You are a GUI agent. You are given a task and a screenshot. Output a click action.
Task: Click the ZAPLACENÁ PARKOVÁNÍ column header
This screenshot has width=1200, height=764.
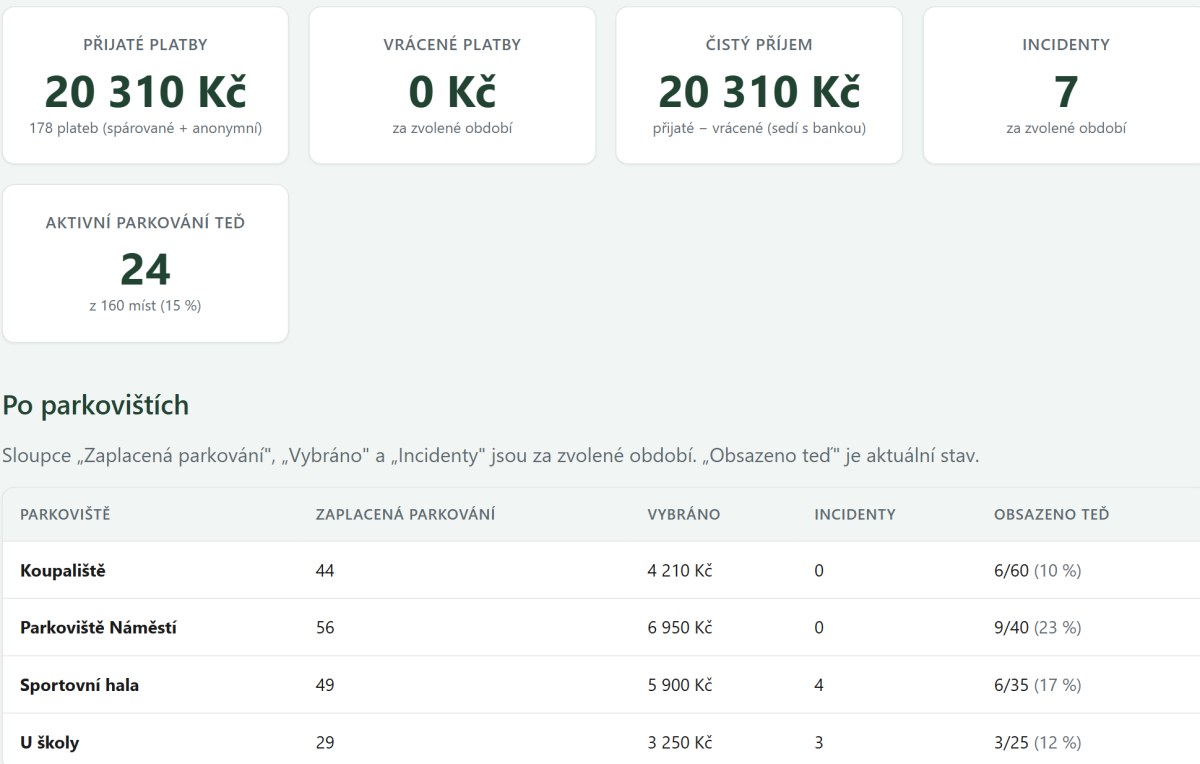click(x=405, y=515)
